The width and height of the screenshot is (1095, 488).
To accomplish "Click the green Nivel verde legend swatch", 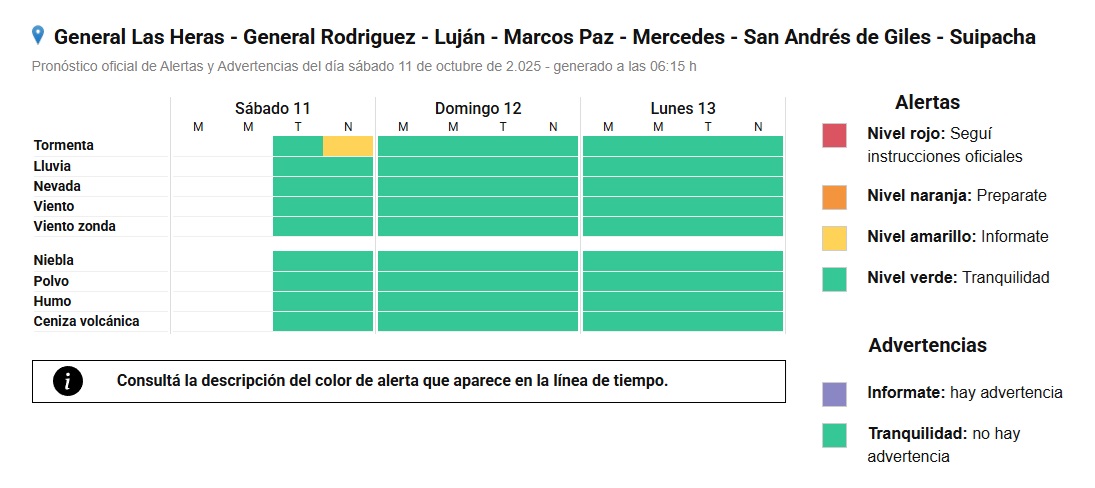I will tap(834, 278).
